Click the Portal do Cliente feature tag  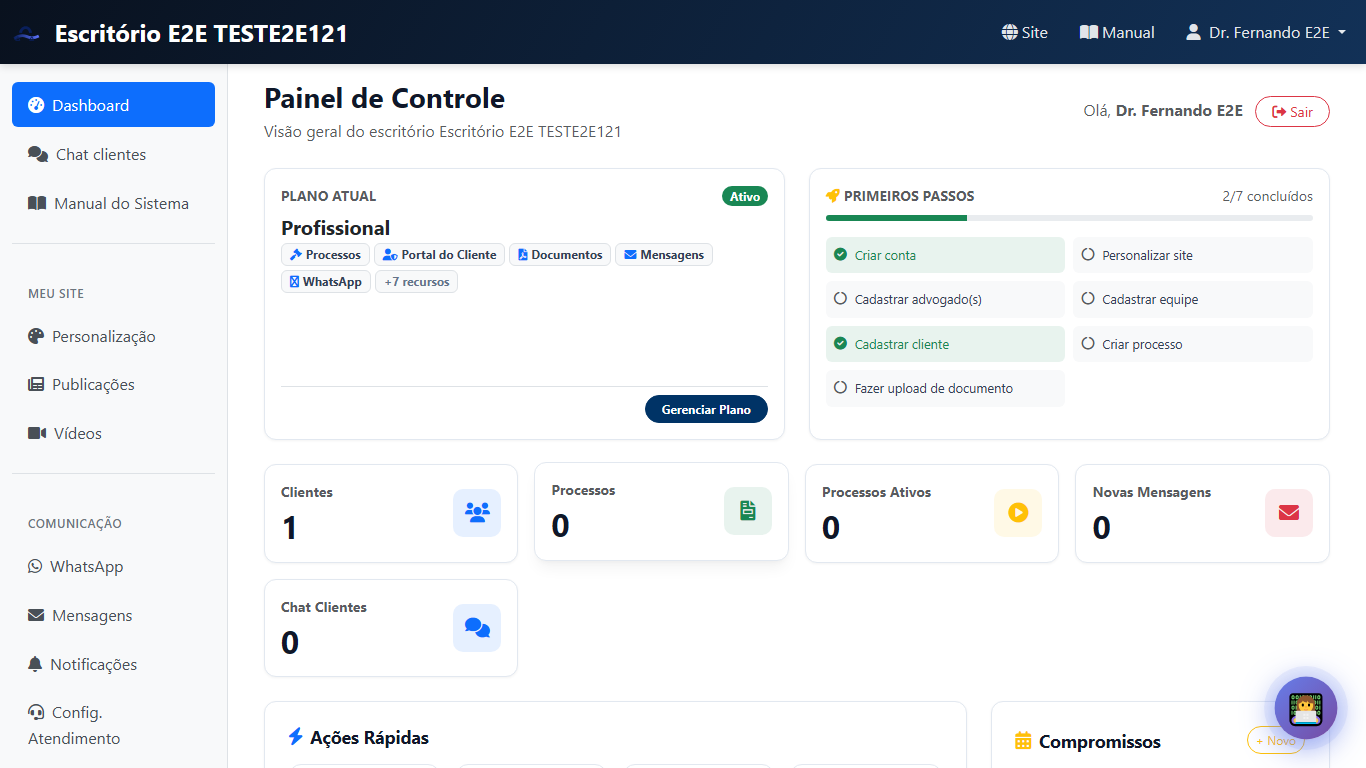click(439, 255)
